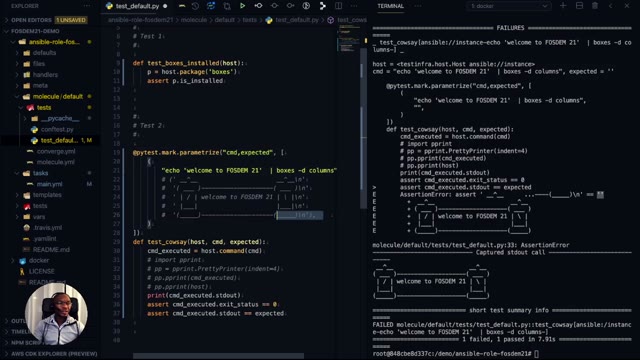Open the files folder

(x=39, y=64)
